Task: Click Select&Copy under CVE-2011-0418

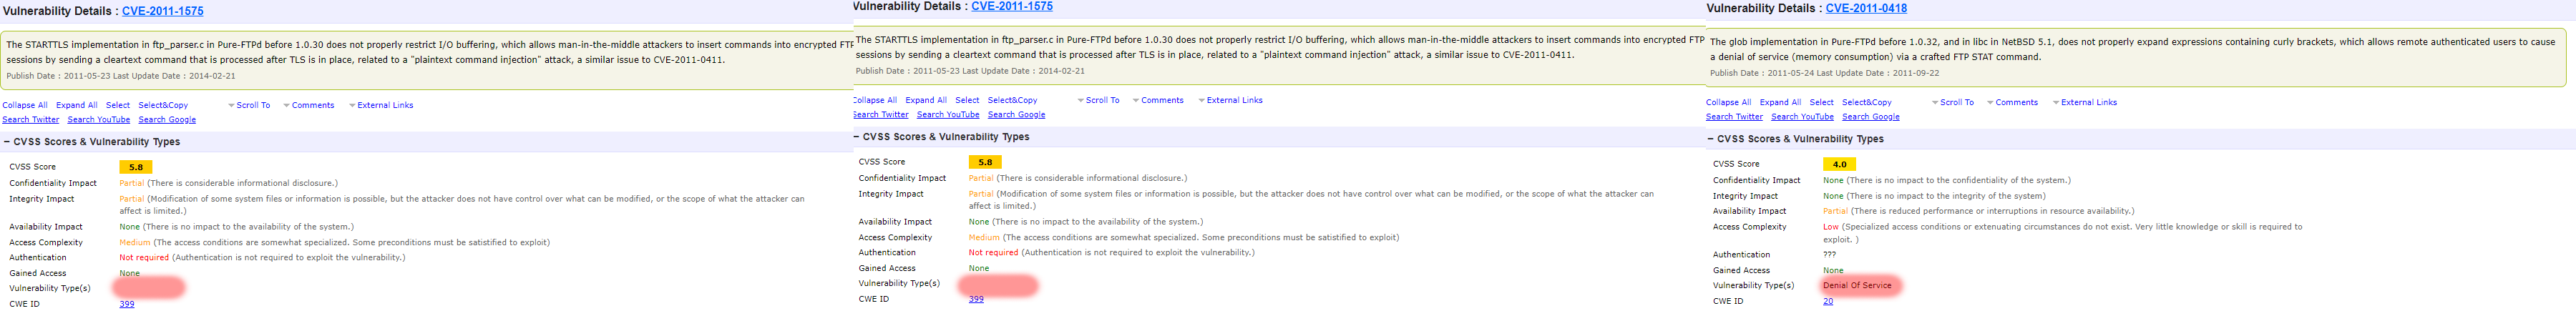Action: [x=1866, y=102]
